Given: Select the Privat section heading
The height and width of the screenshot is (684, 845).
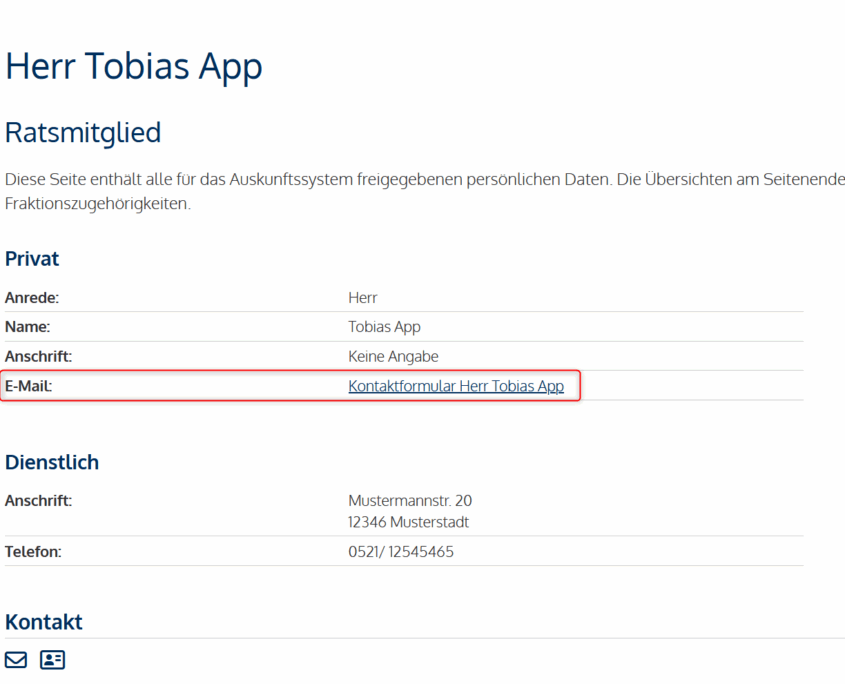Looking at the screenshot, I should pos(32,259).
